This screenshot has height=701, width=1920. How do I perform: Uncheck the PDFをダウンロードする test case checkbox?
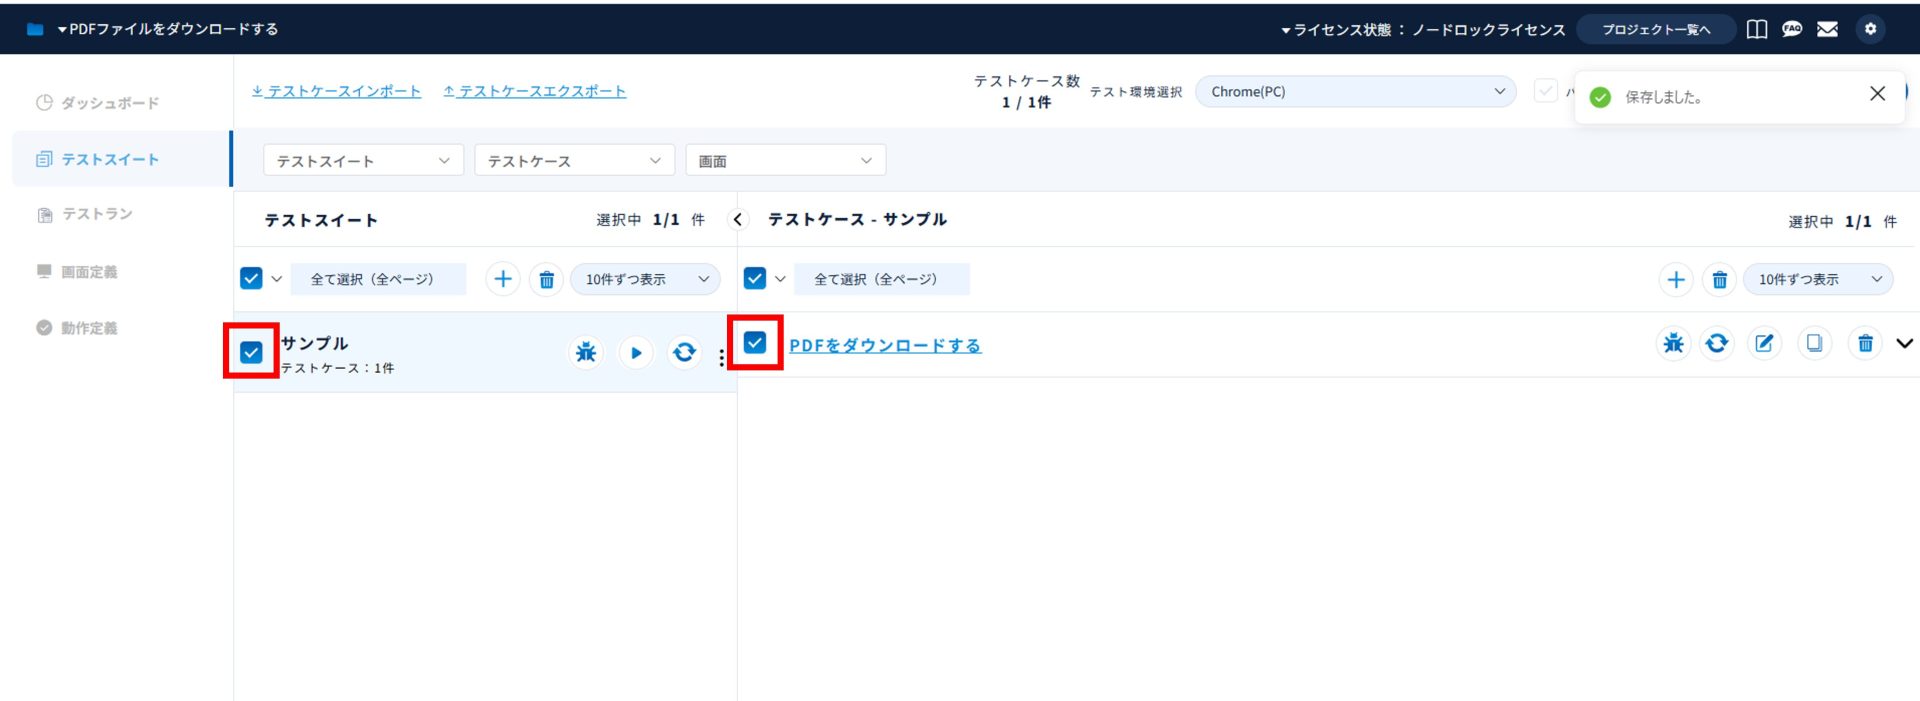755,343
